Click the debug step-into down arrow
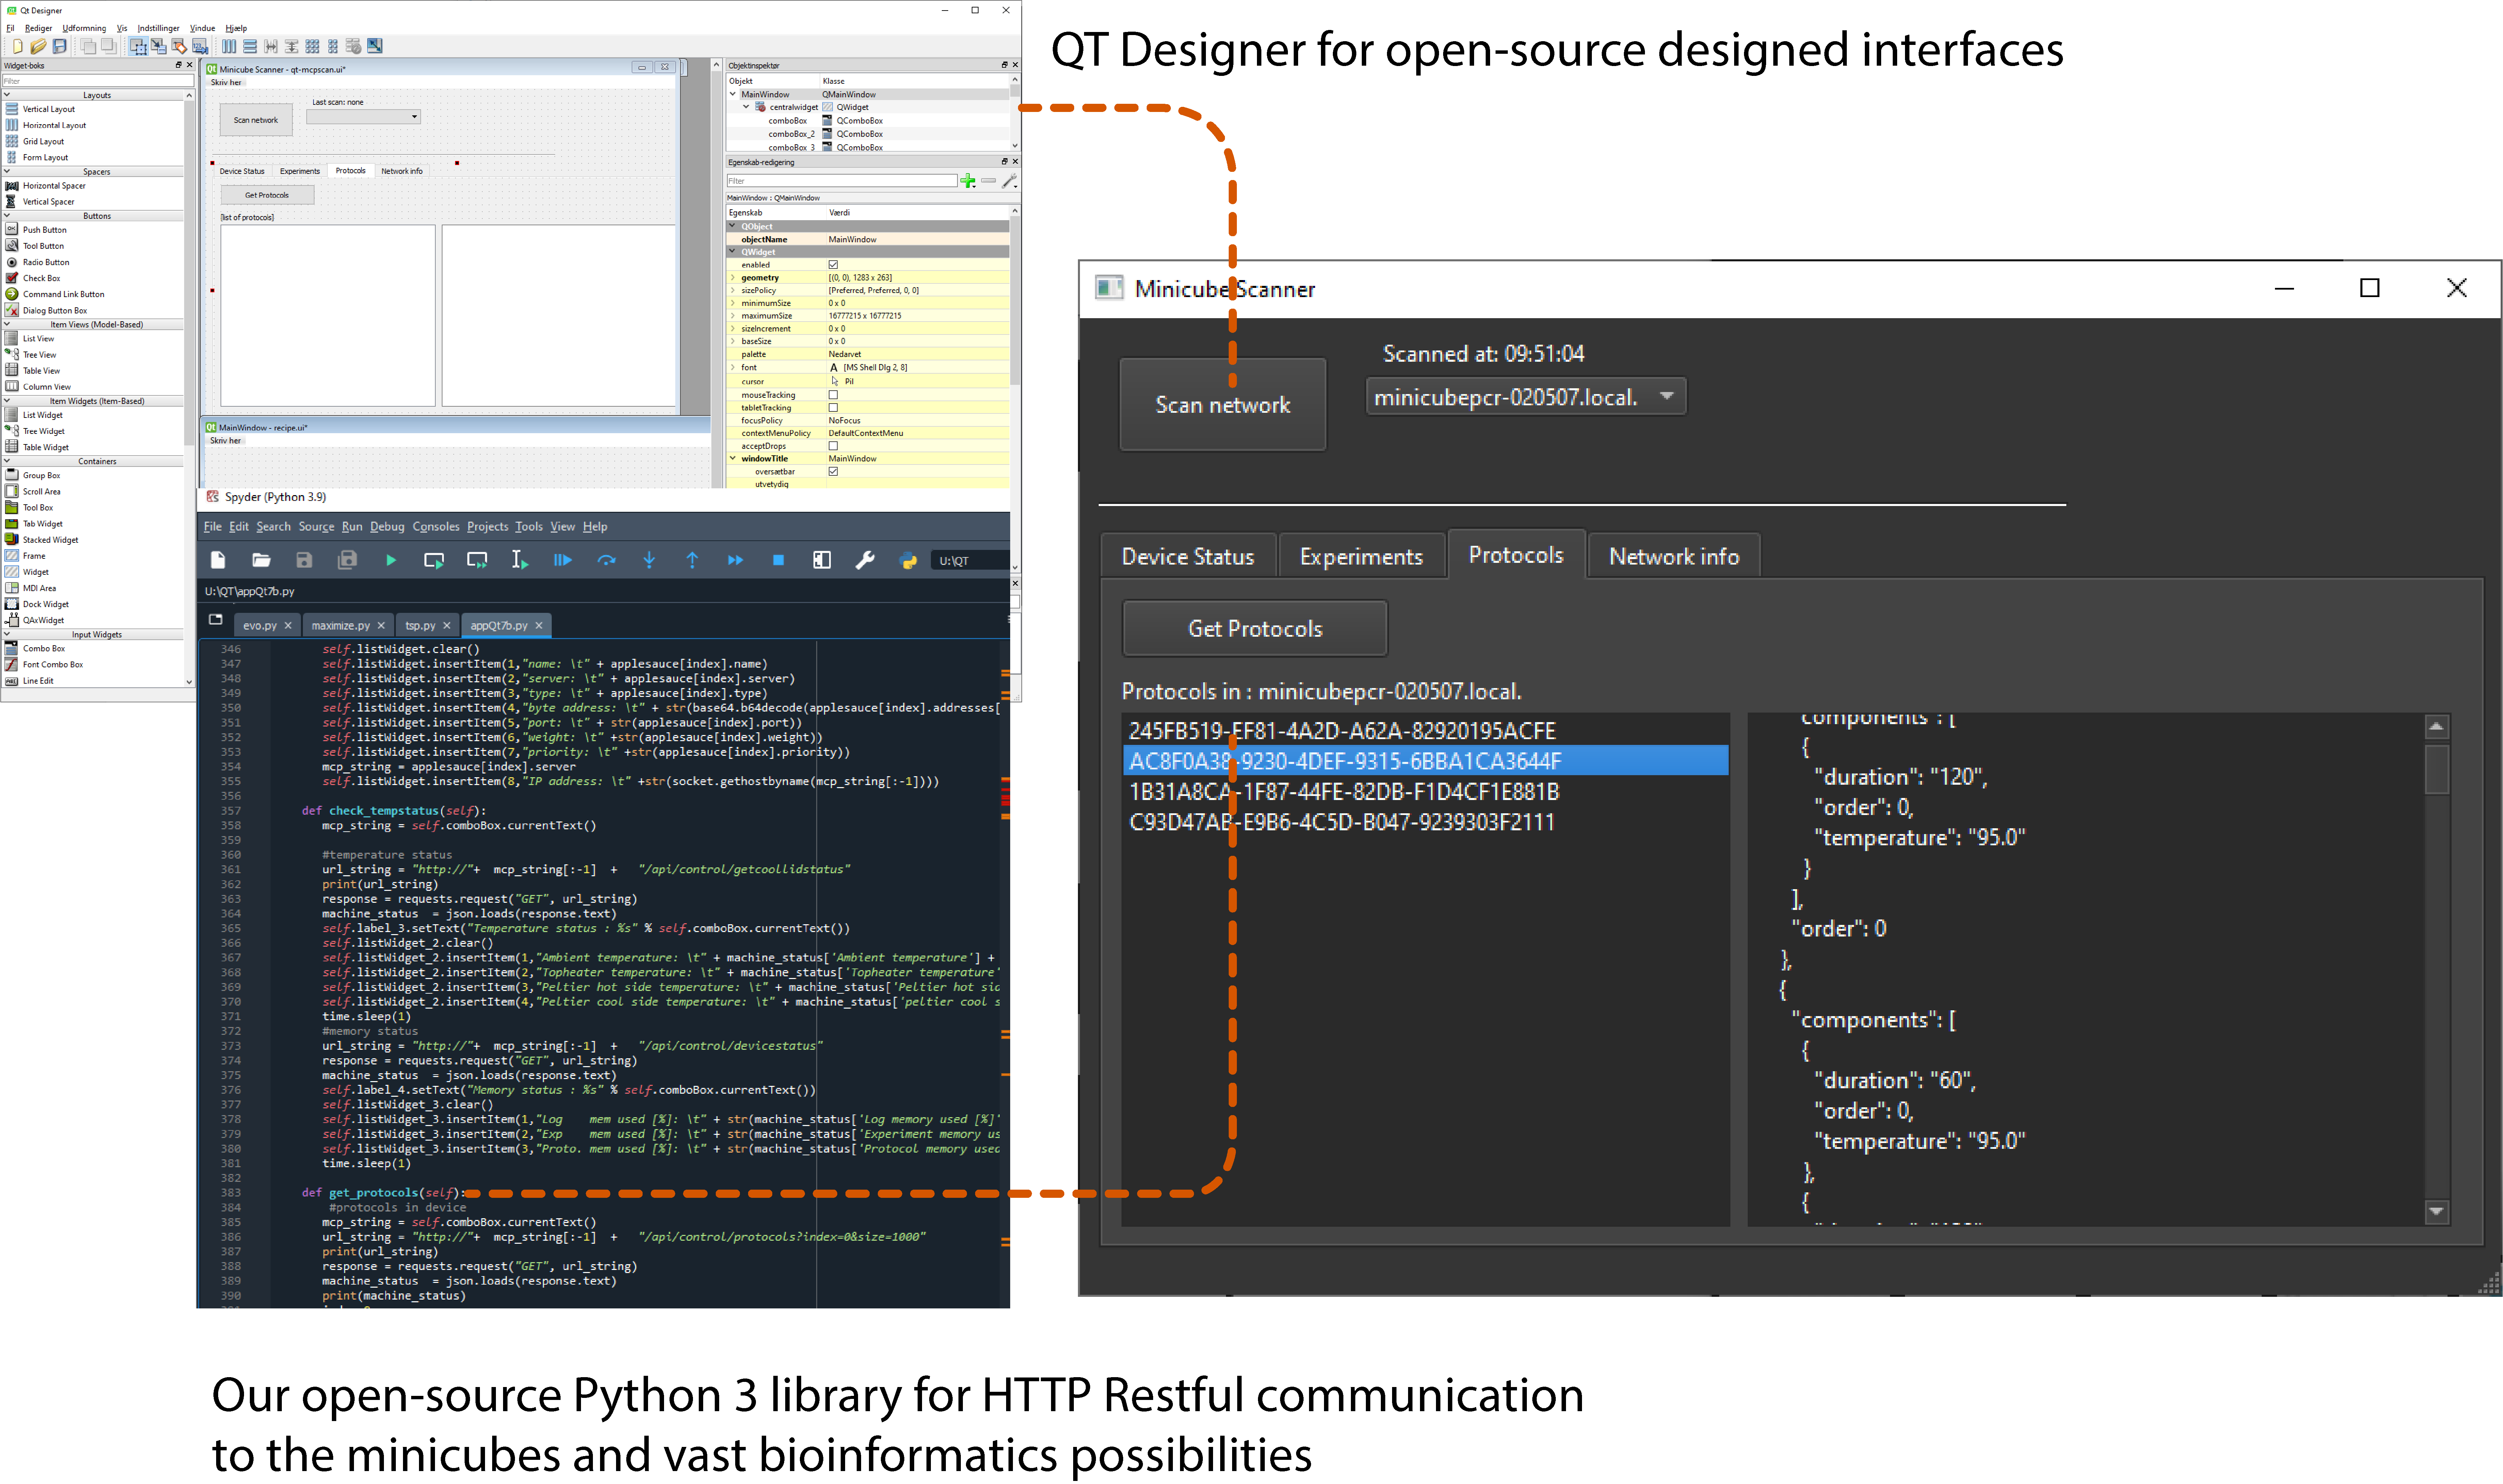The width and height of the screenshot is (2503, 1484). (x=649, y=560)
